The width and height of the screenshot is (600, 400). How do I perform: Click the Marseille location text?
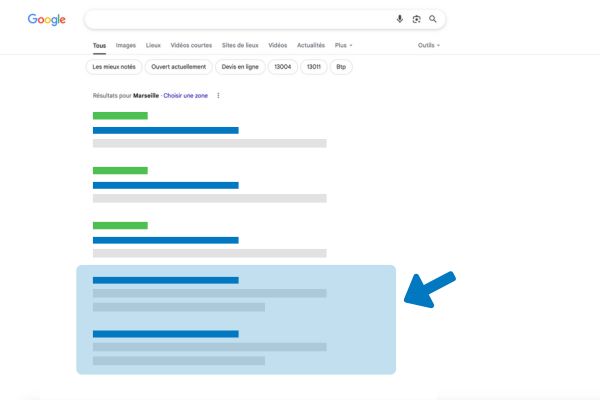pyautogui.click(x=146, y=96)
